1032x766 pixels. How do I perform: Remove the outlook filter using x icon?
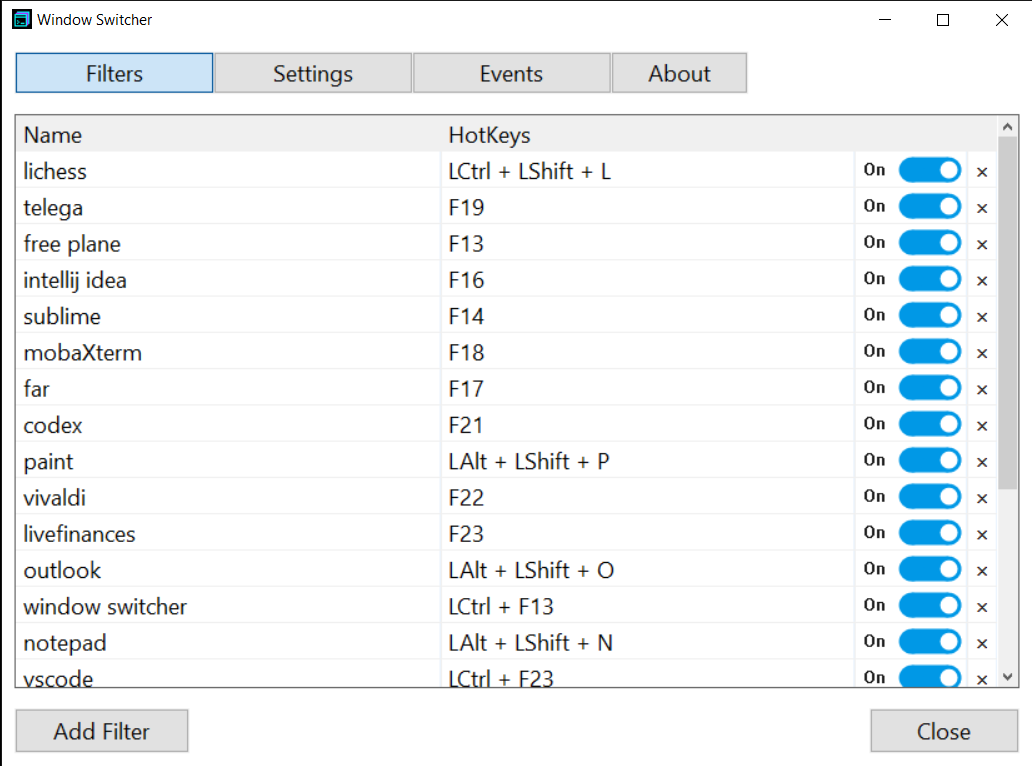tap(982, 571)
